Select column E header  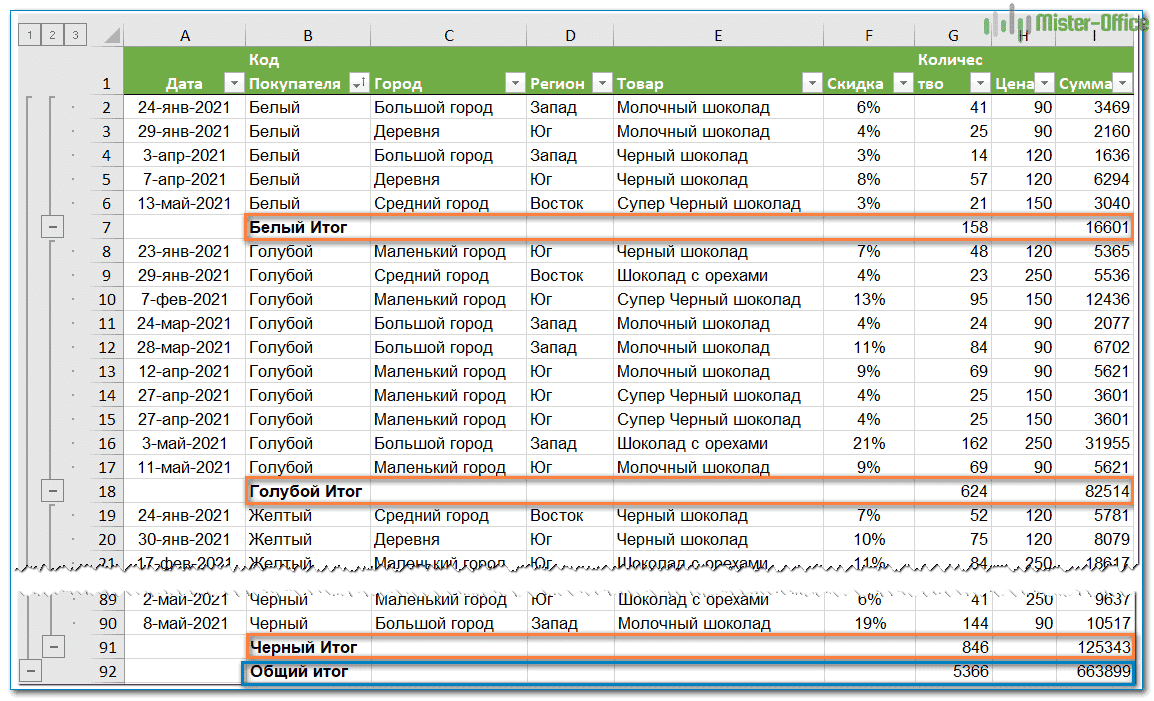coord(718,36)
